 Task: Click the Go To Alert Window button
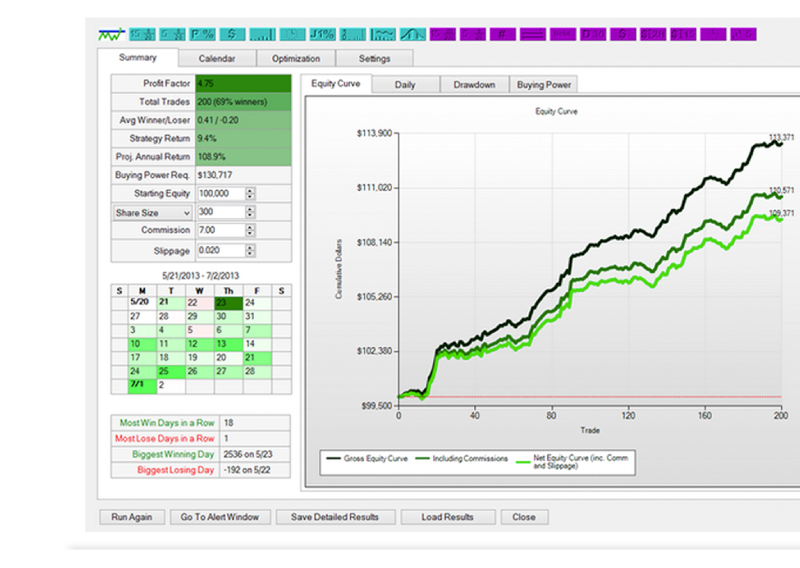click(x=219, y=517)
